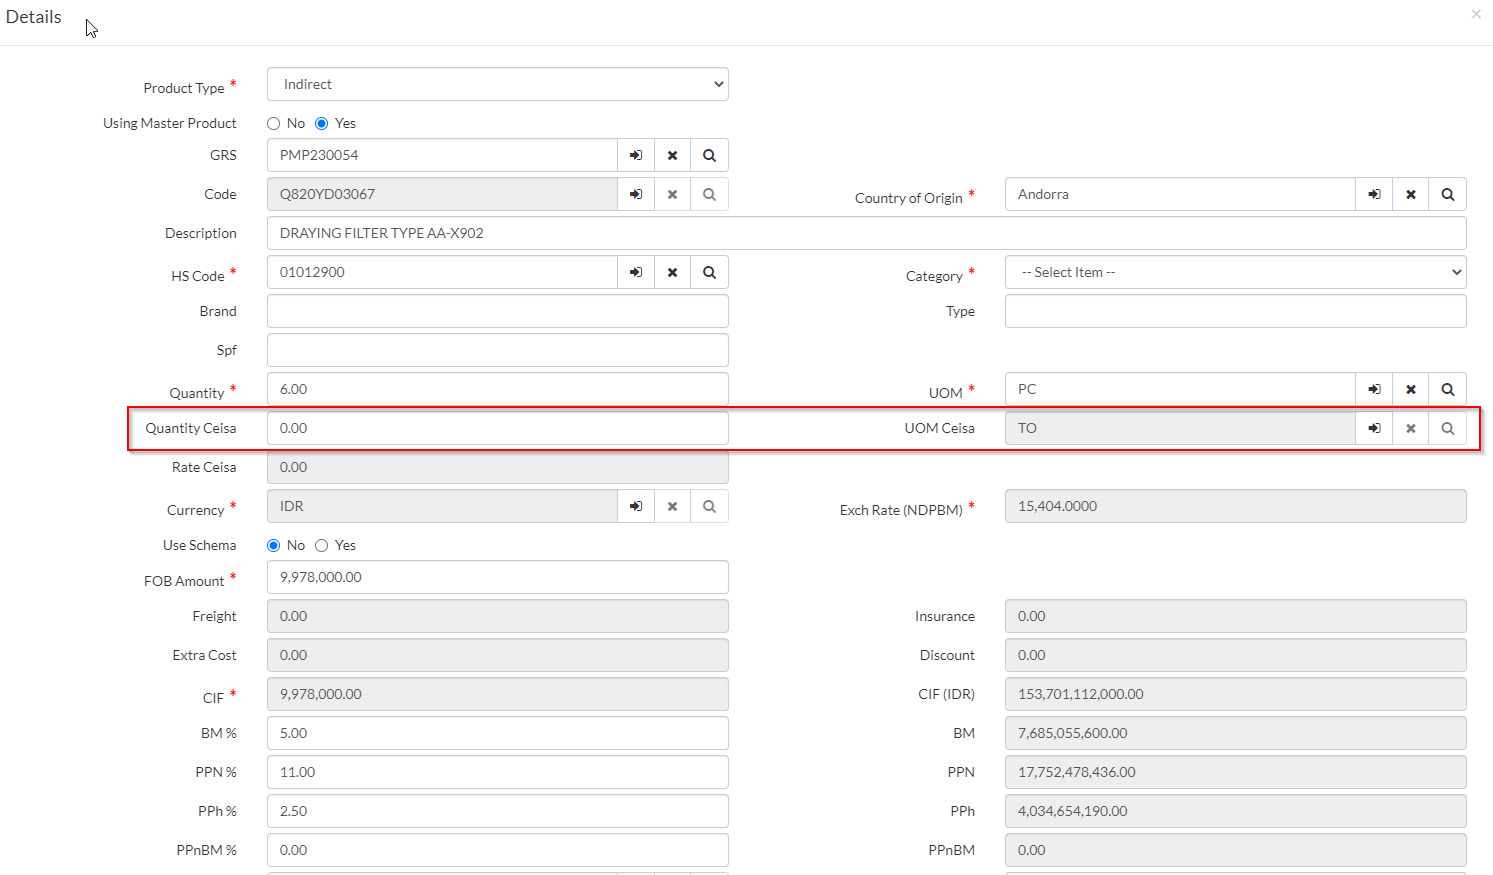Close the Details dialog
Image resolution: width=1493 pixels, height=875 pixels.
point(1476,14)
